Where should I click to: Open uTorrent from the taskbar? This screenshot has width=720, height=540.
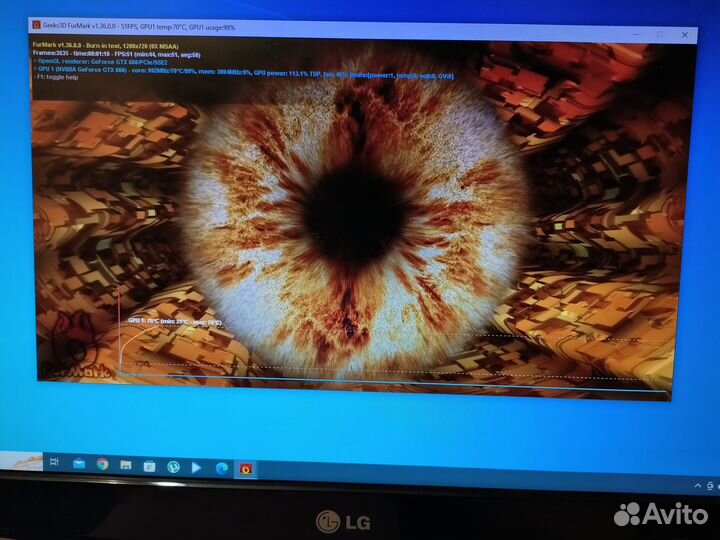173,466
